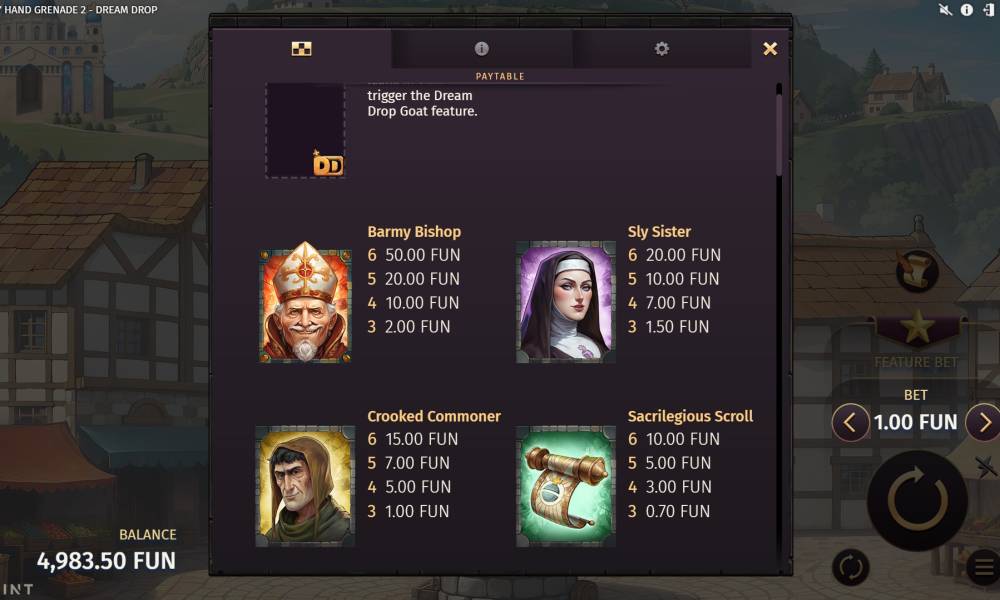
Task: Click the Crooked Commoner symbol image
Action: (305, 486)
